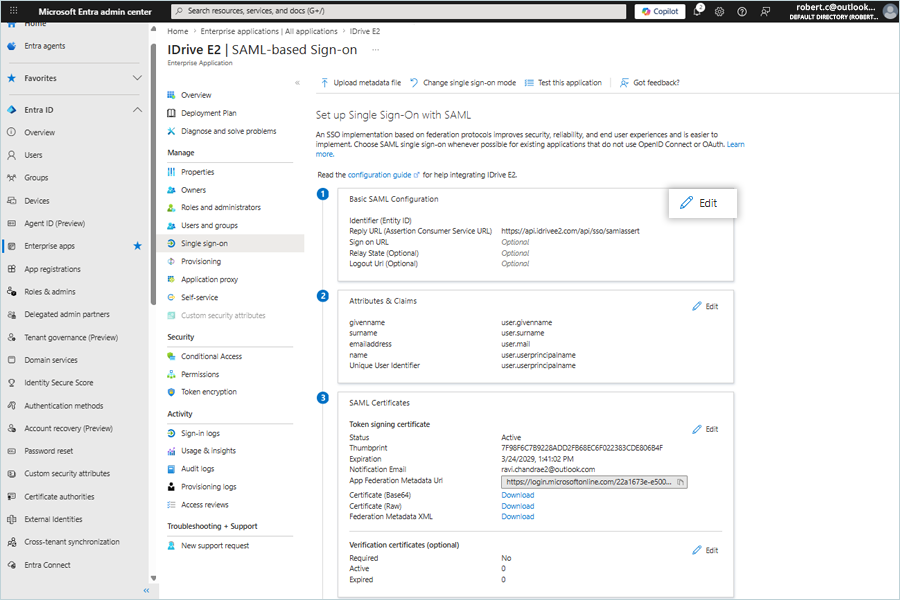The width and height of the screenshot is (900, 600).
Task: Toggle favorite star on Enterprise apps
Action: click(x=137, y=246)
